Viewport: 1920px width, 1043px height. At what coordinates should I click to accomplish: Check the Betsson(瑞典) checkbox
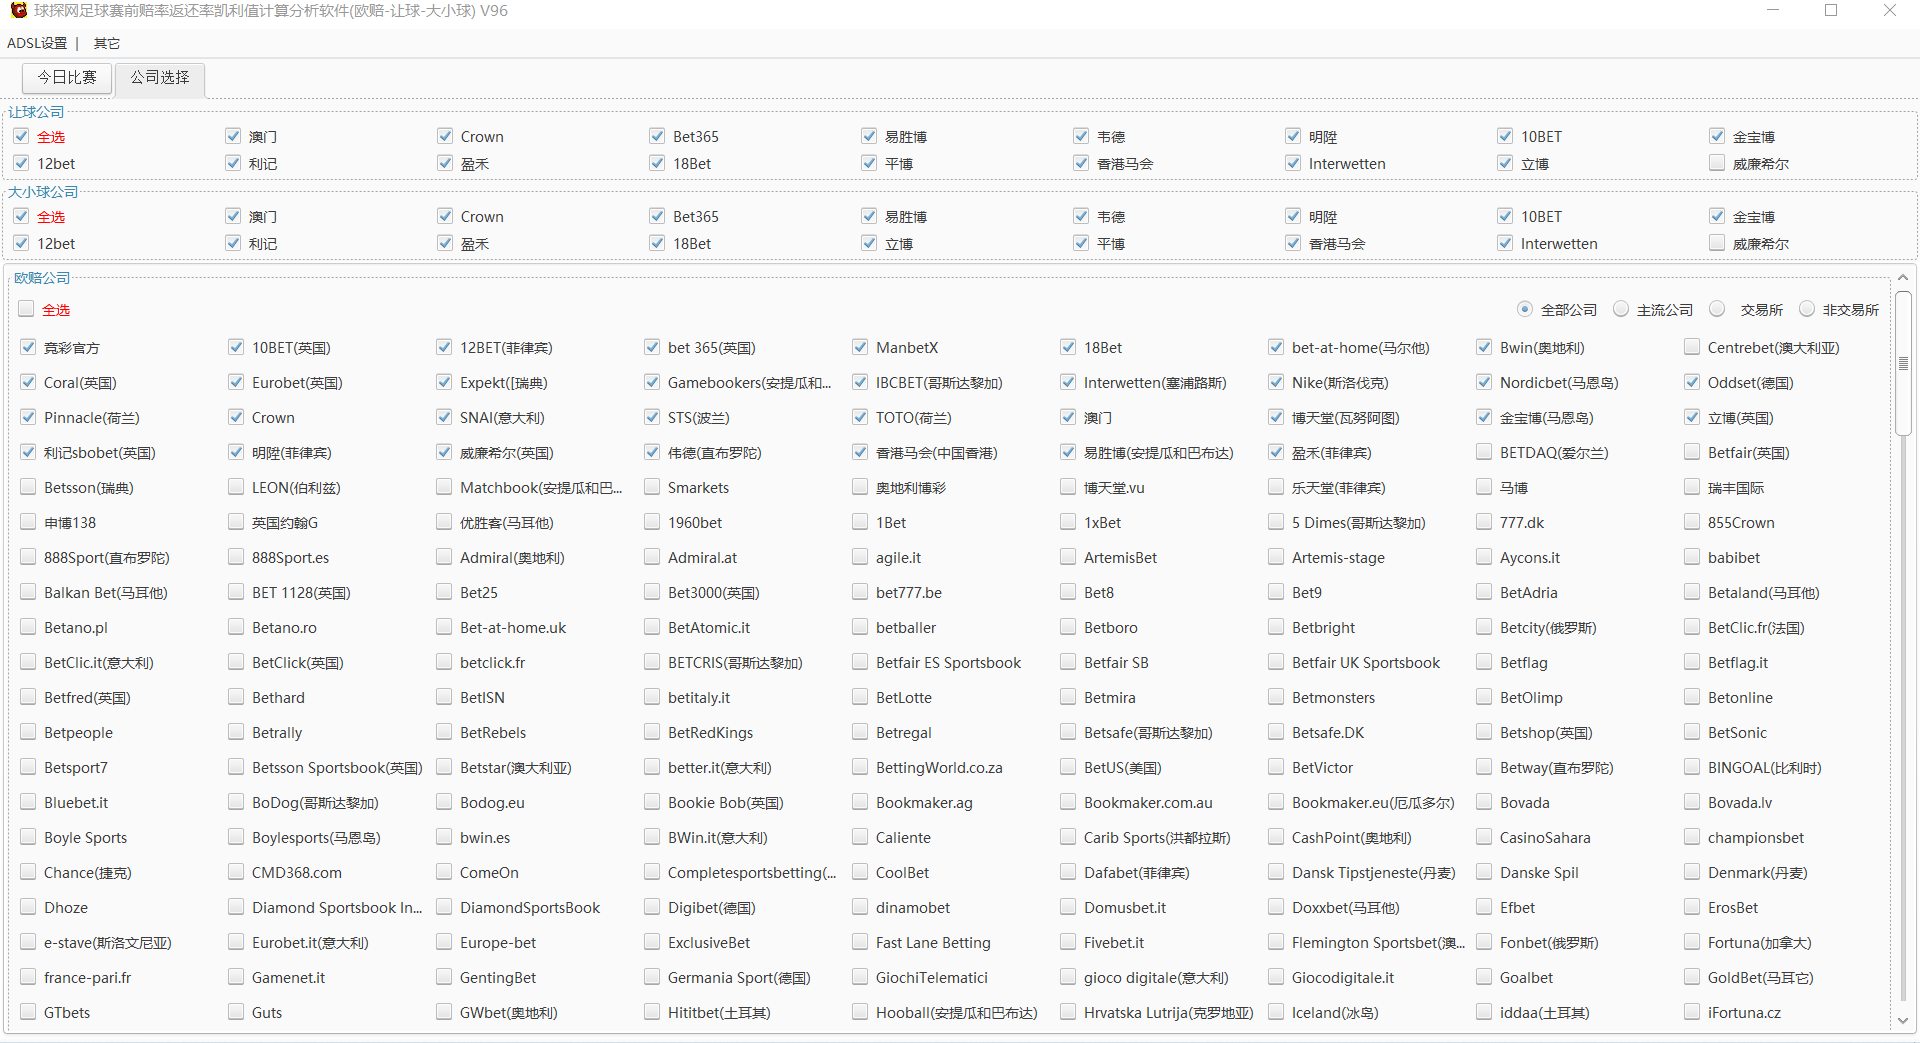pos(28,487)
